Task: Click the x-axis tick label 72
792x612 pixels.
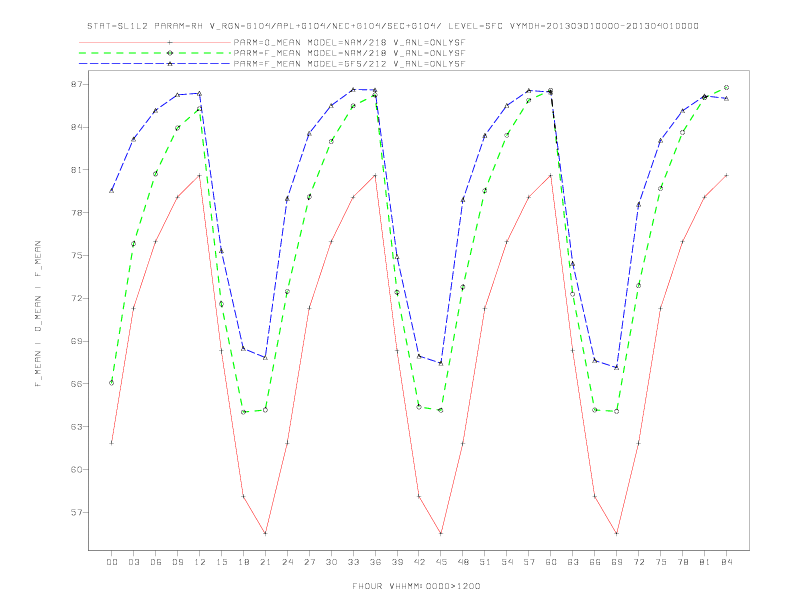Action: pyautogui.click(x=638, y=562)
